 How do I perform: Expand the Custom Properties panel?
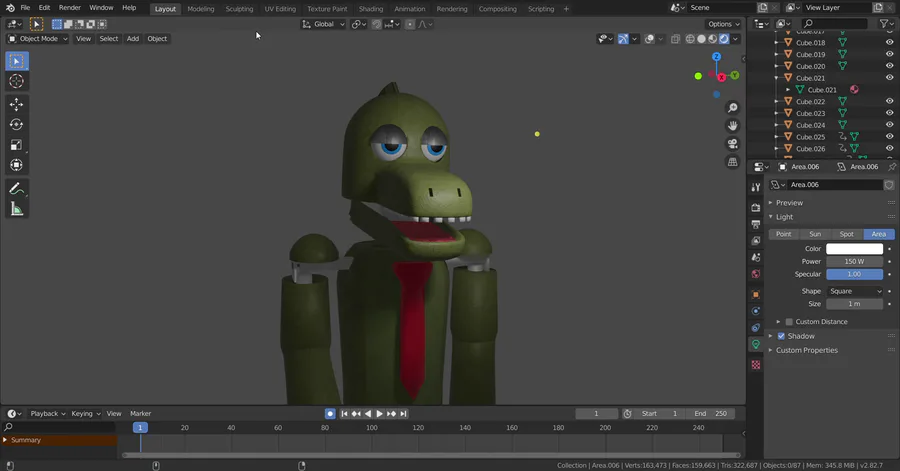tap(806, 350)
